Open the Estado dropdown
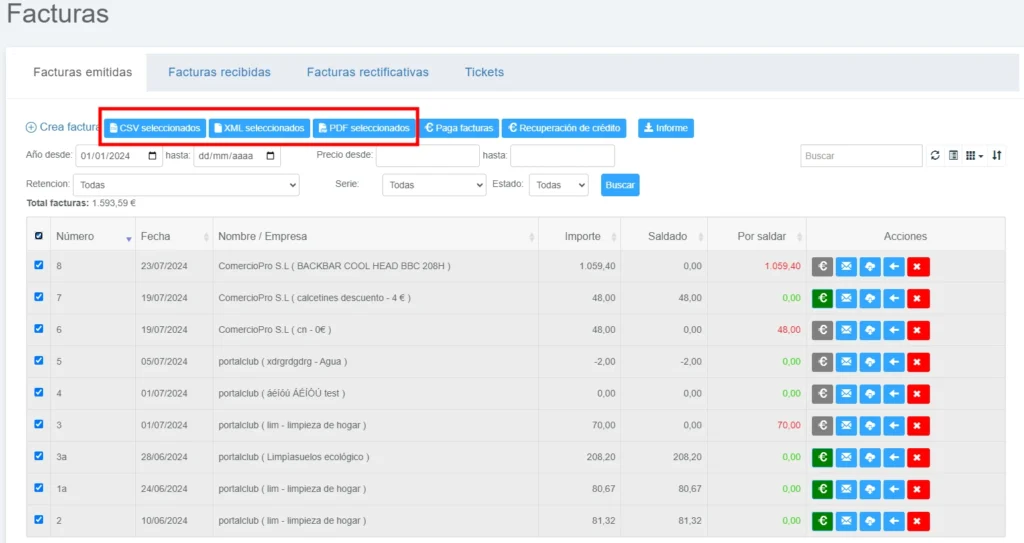This screenshot has height=543, width=1024. 558,185
